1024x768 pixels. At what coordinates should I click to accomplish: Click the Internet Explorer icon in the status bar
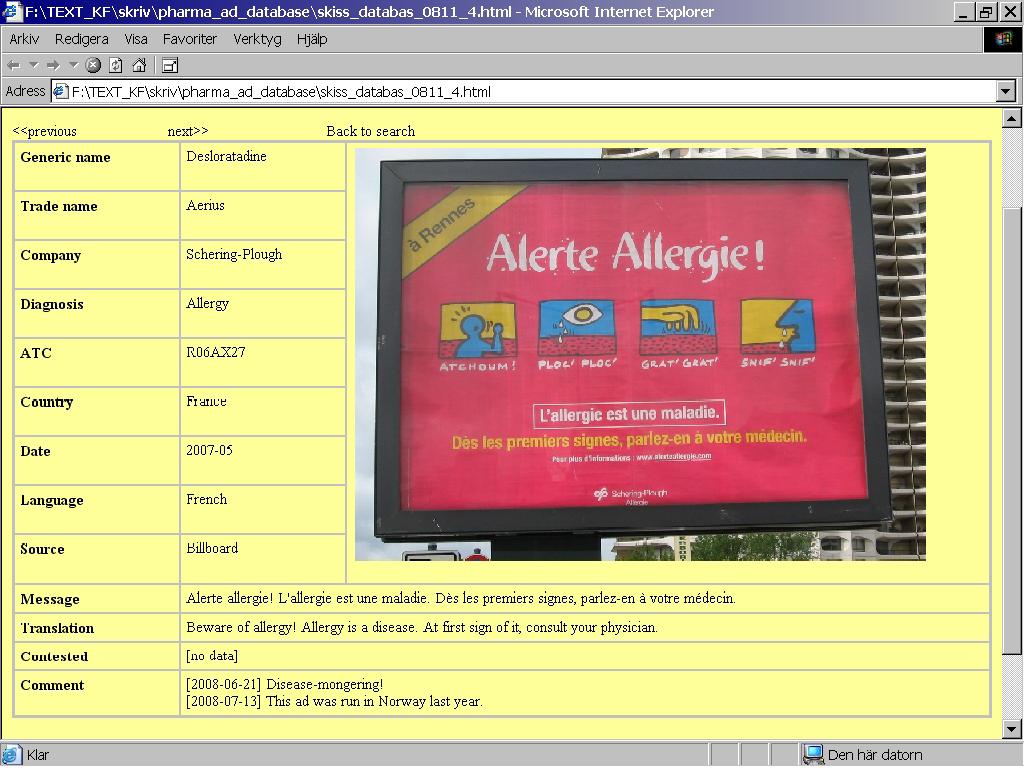click(12, 755)
